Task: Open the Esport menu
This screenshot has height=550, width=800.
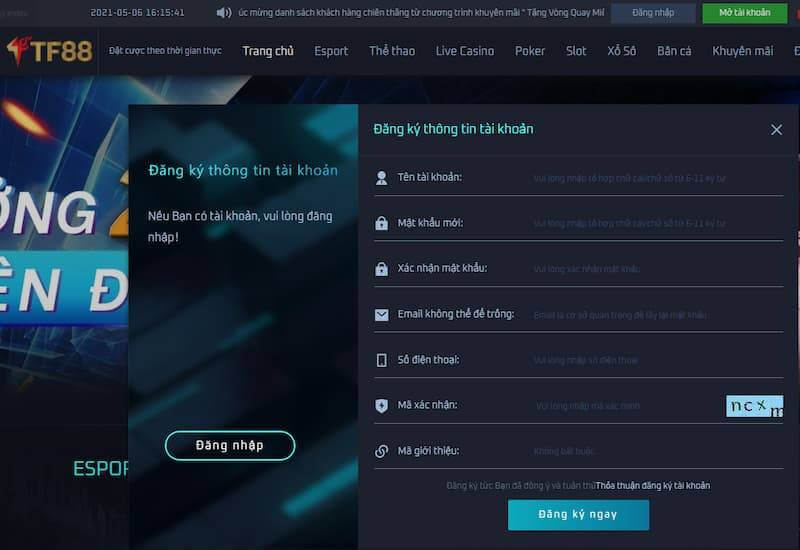Action: tap(331, 51)
